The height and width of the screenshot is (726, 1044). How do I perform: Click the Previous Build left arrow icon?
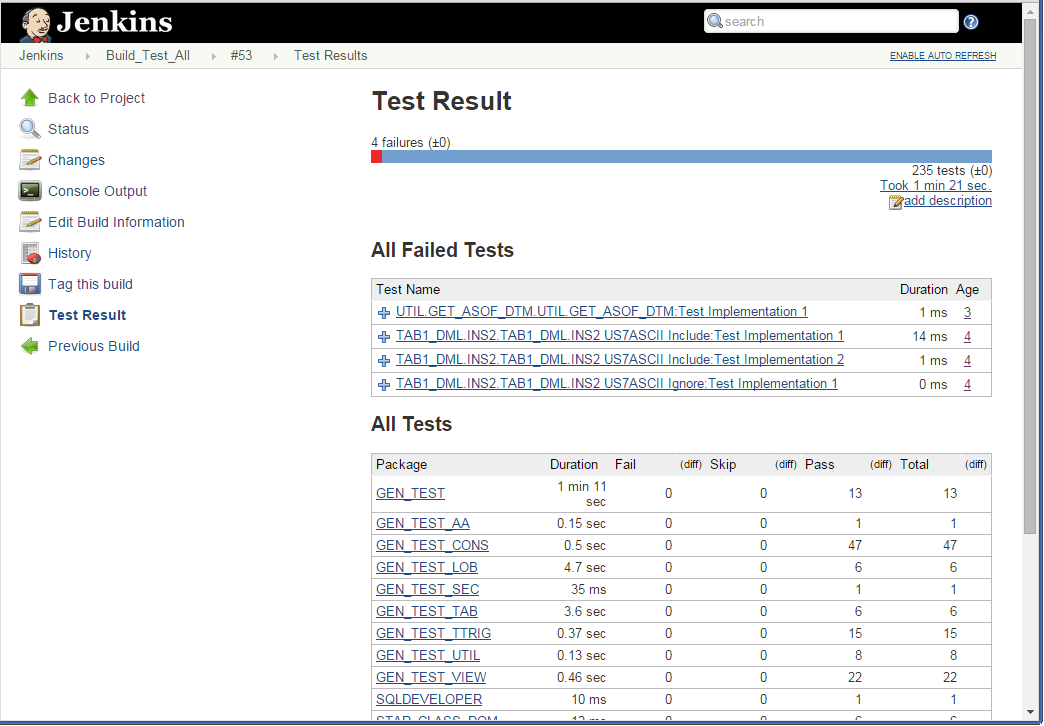30,345
